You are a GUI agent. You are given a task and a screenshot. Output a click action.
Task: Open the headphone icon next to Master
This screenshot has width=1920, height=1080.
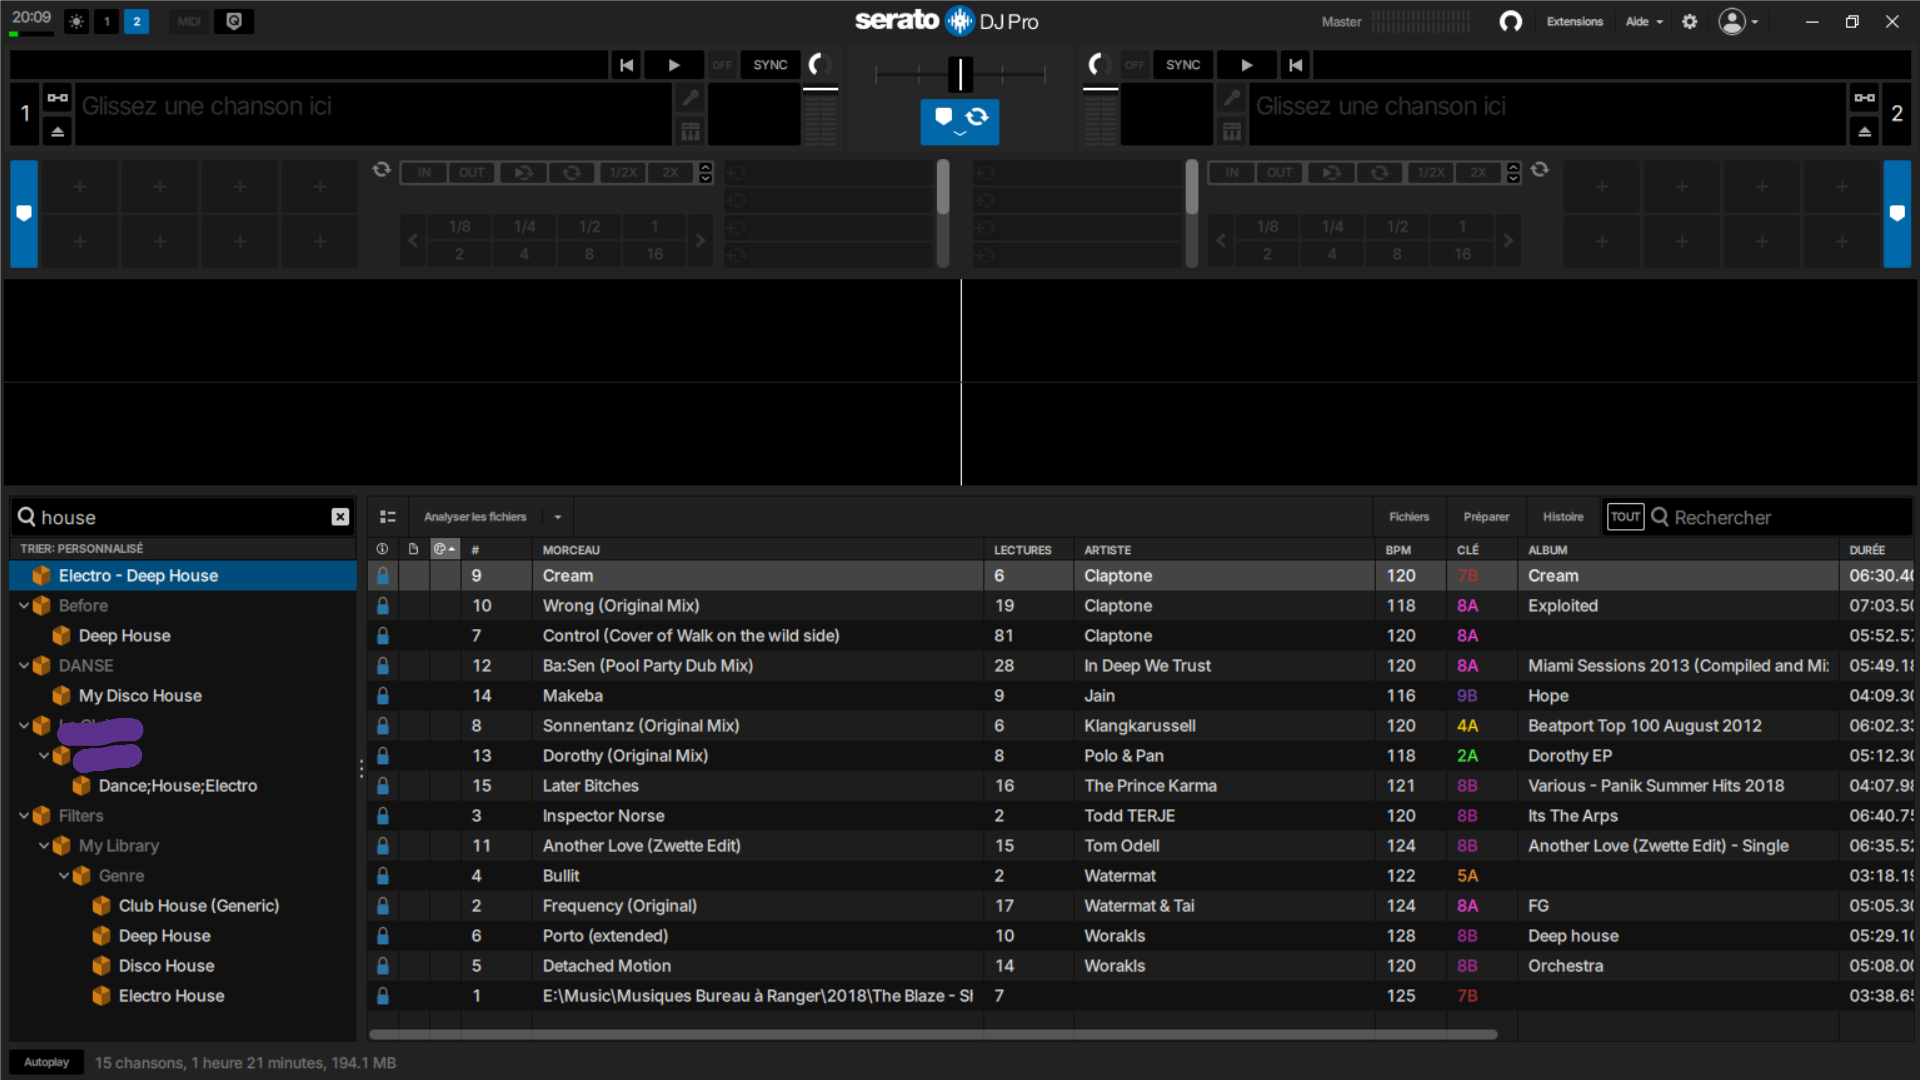click(1510, 21)
